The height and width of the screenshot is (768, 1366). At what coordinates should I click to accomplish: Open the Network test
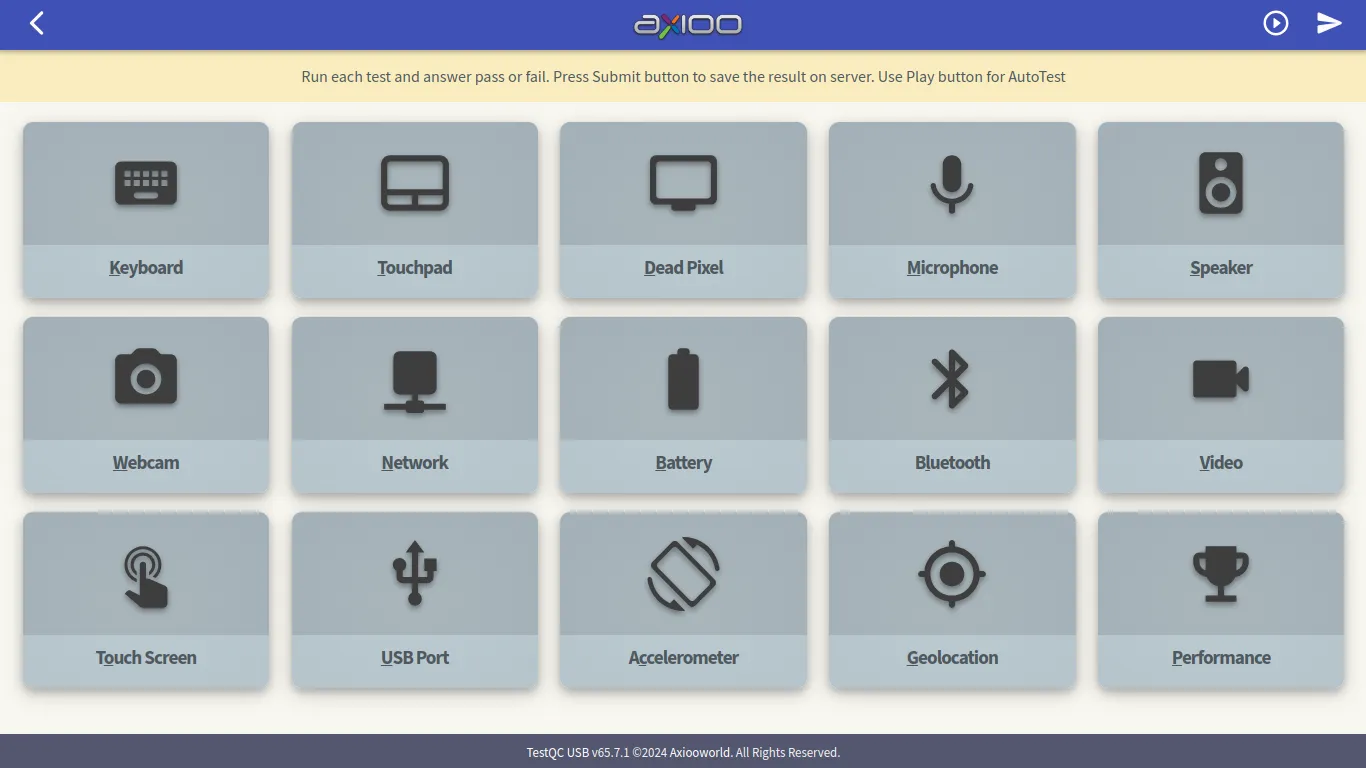[x=414, y=405]
